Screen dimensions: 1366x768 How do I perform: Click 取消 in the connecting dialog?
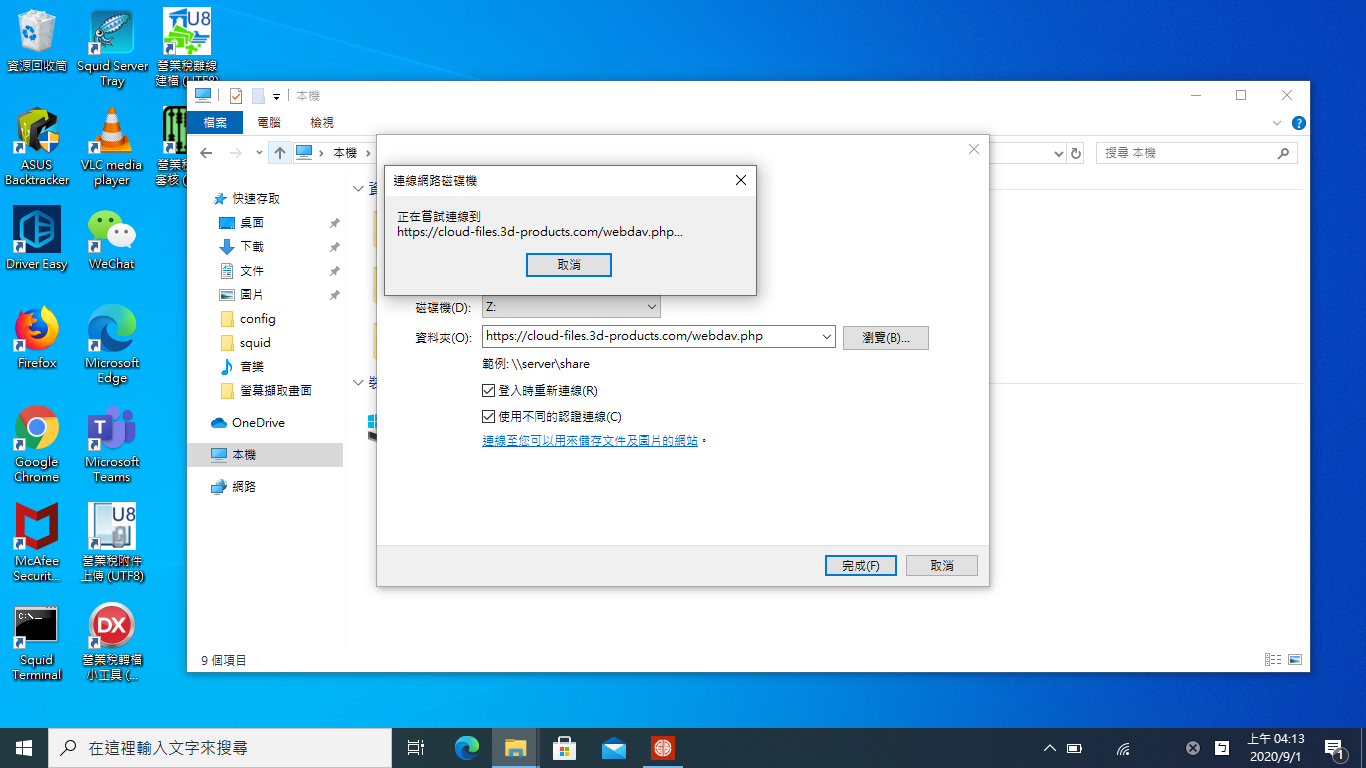(568, 265)
